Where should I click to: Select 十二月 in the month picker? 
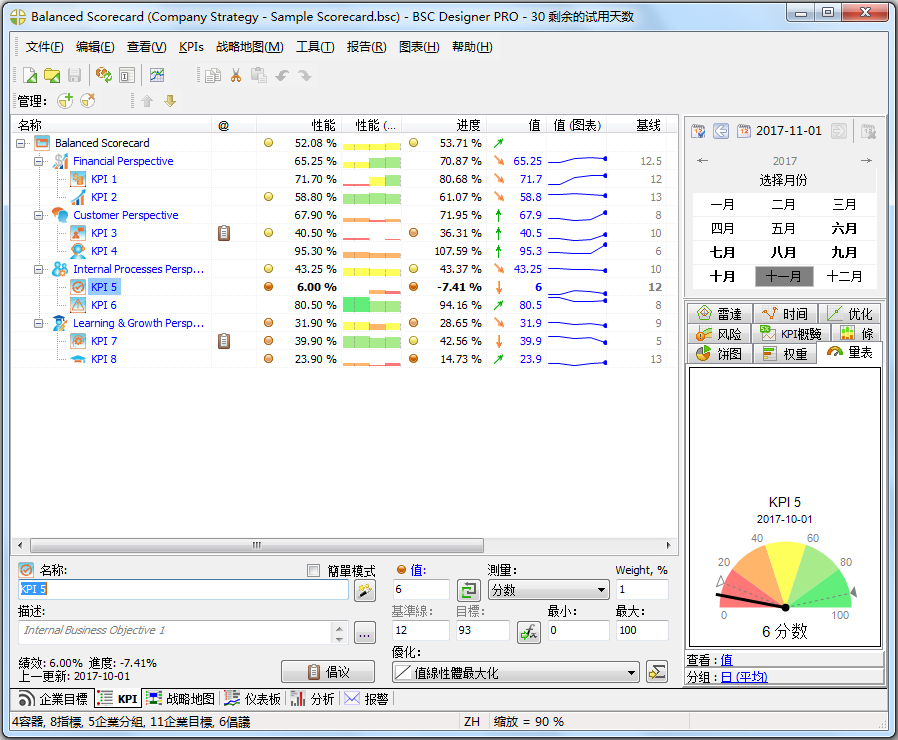pos(845,277)
